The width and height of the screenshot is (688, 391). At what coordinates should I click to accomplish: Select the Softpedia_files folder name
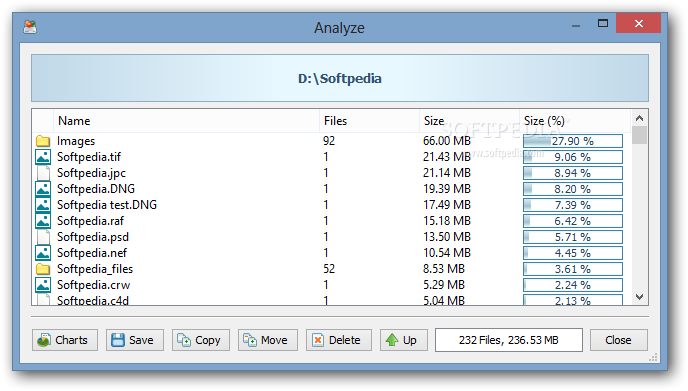click(x=95, y=269)
